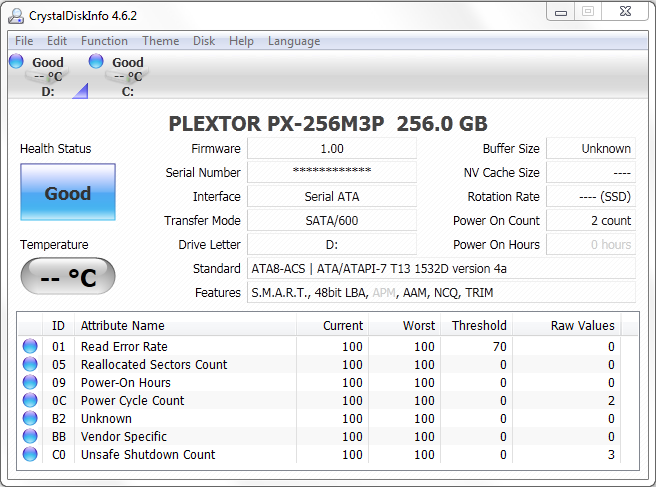Click the temperature display button

point(68,277)
